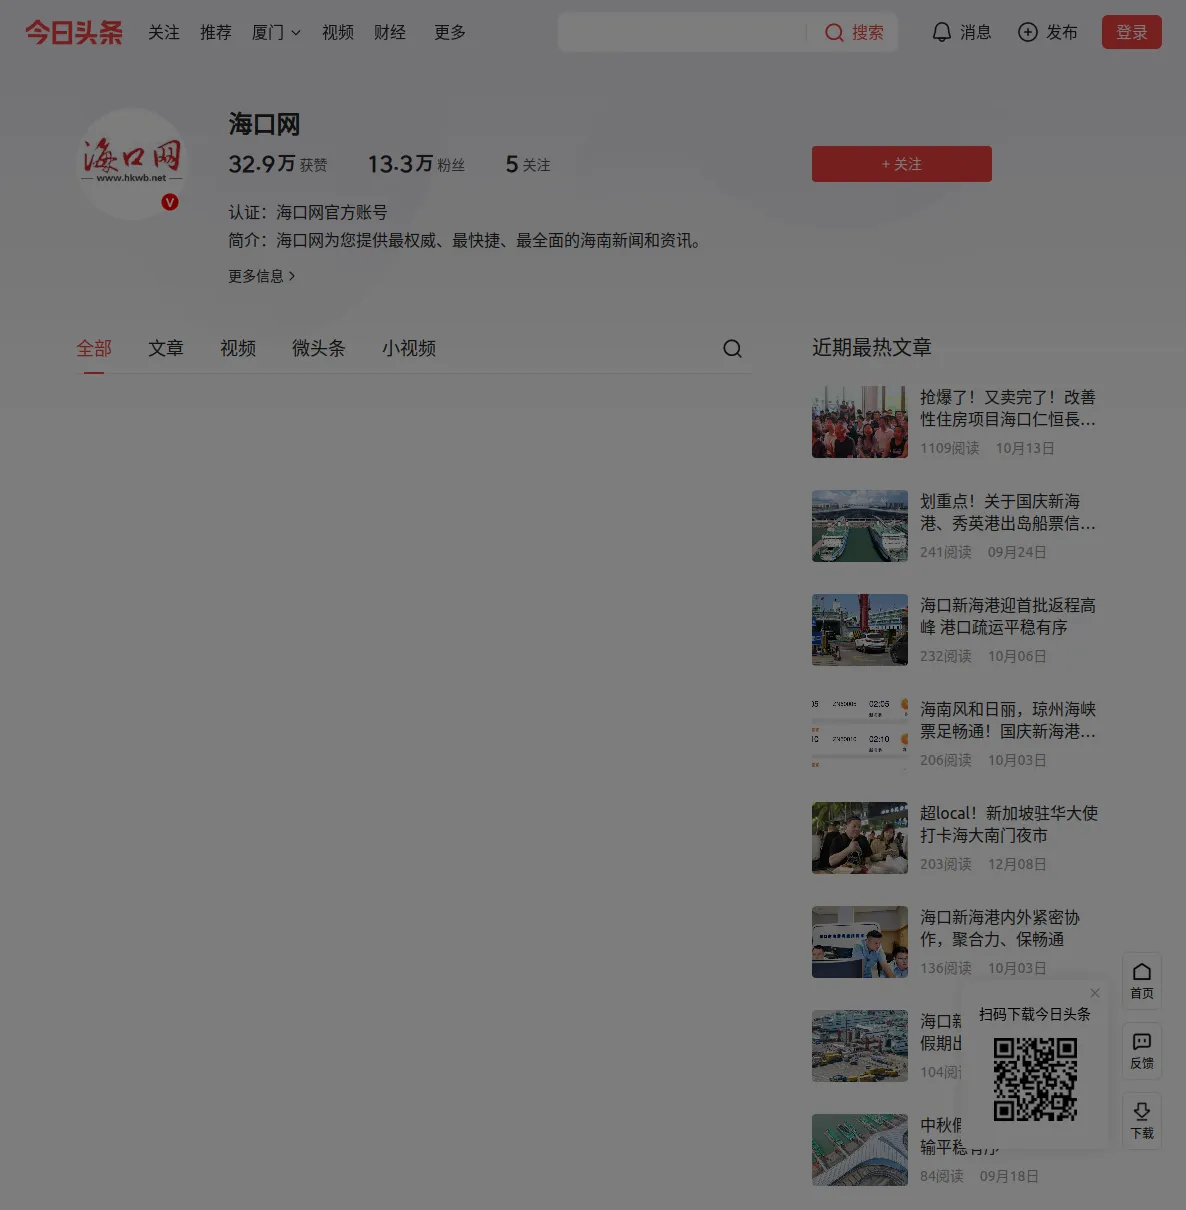
Task: Expand the 更多 navigation menu
Action: pos(450,33)
